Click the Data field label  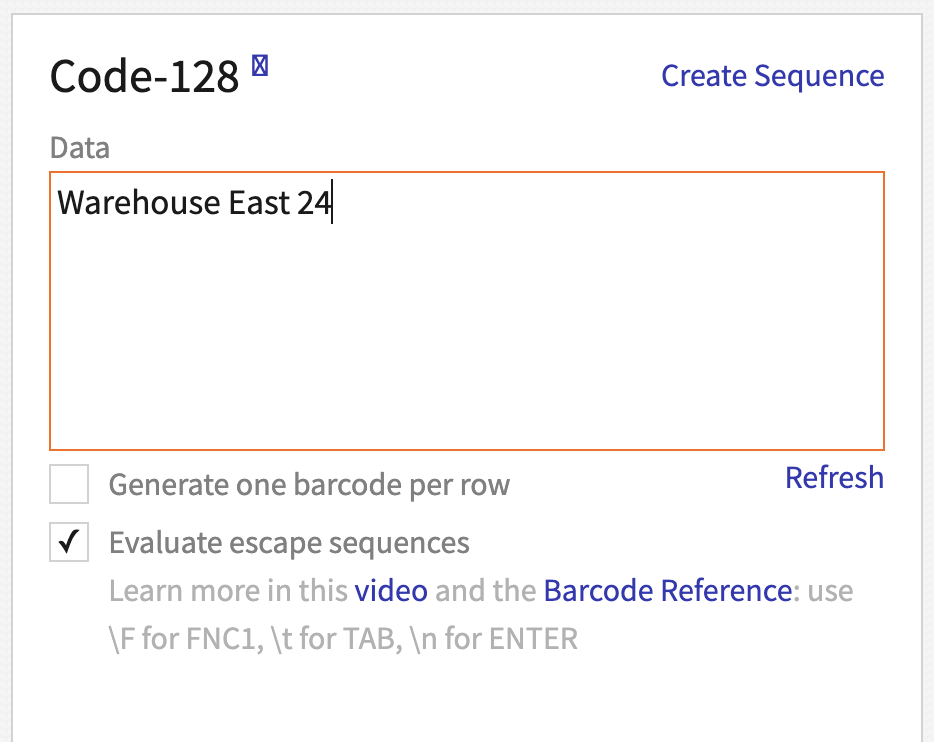pos(80,149)
